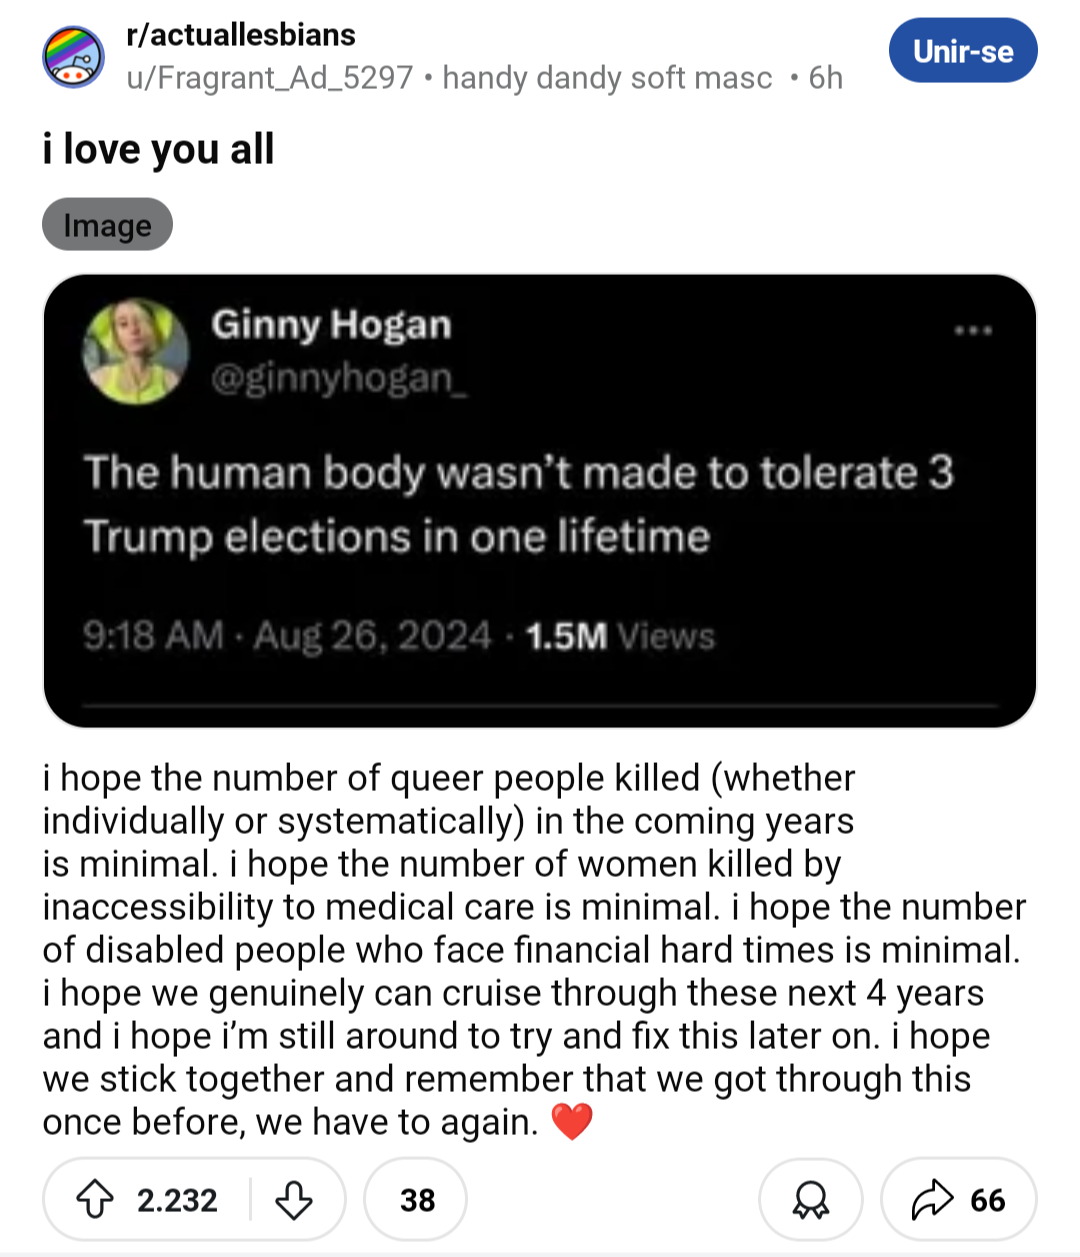Click the share arrow icon

(932, 1199)
